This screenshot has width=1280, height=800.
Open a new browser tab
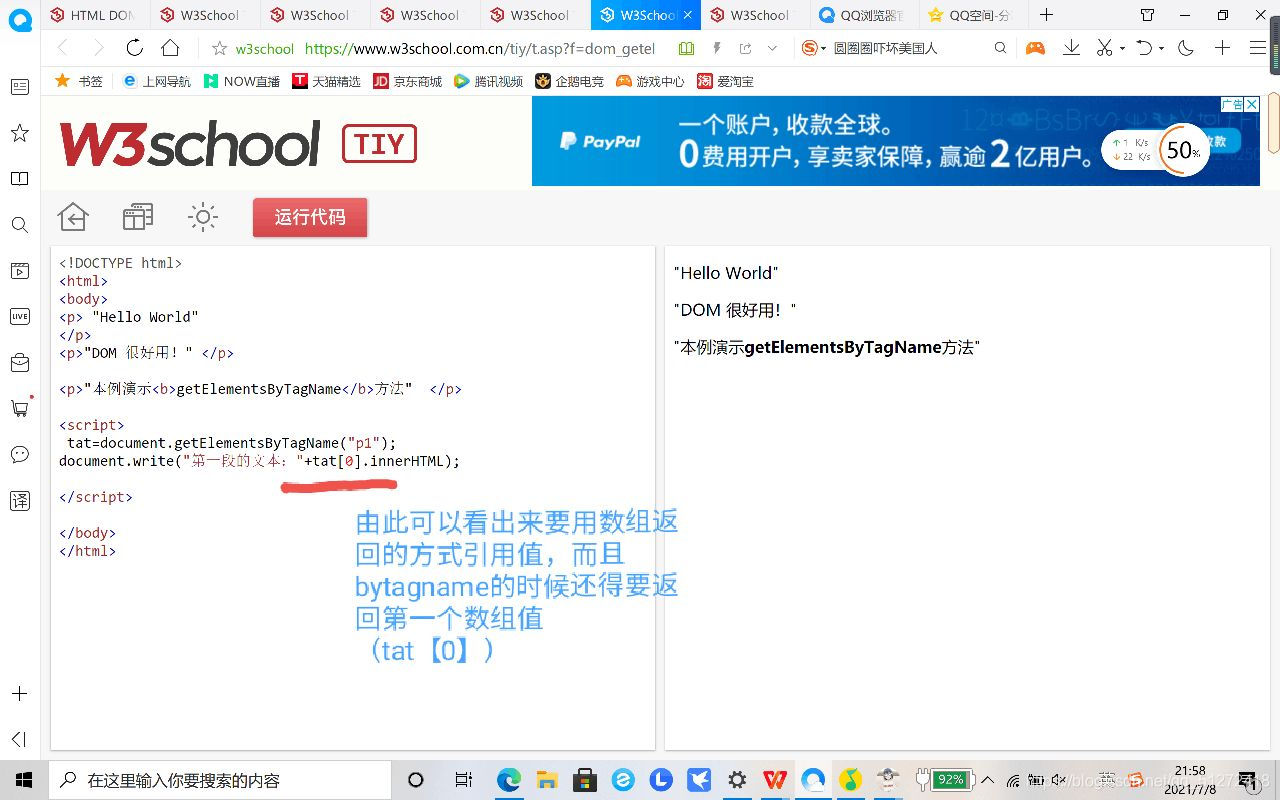[1046, 15]
